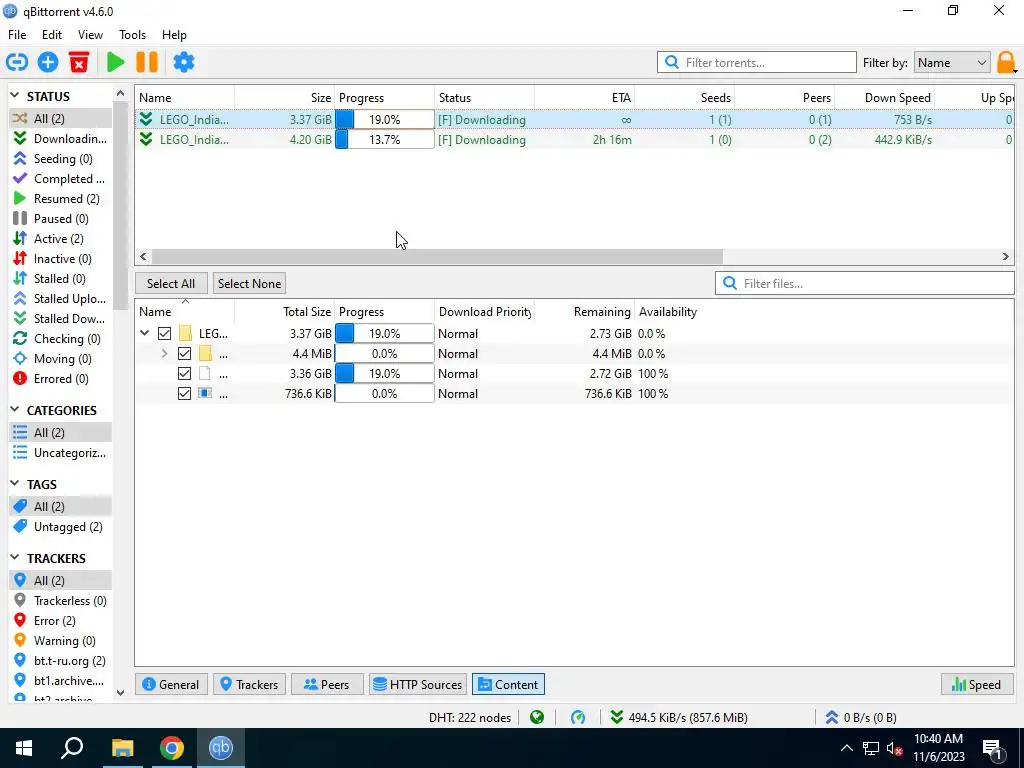Show hidden system tray icons

coord(846,748)
